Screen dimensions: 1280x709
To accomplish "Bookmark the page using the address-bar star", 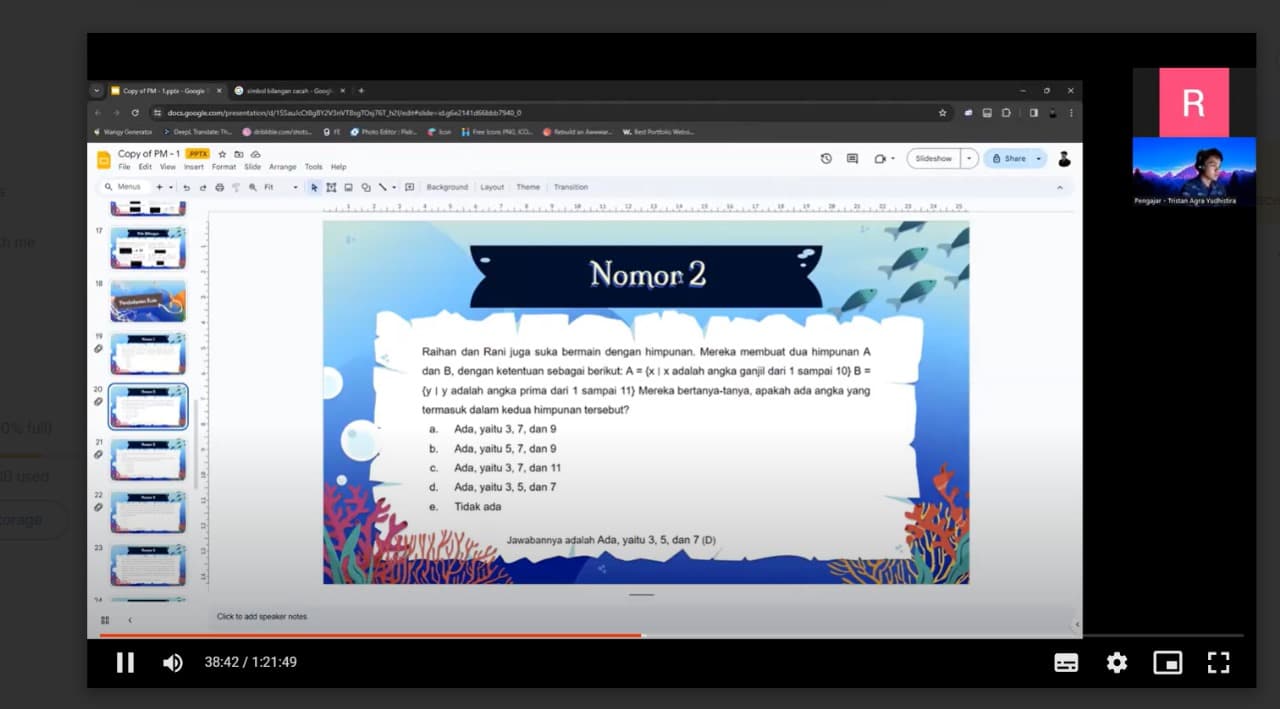I will (942, 113).
